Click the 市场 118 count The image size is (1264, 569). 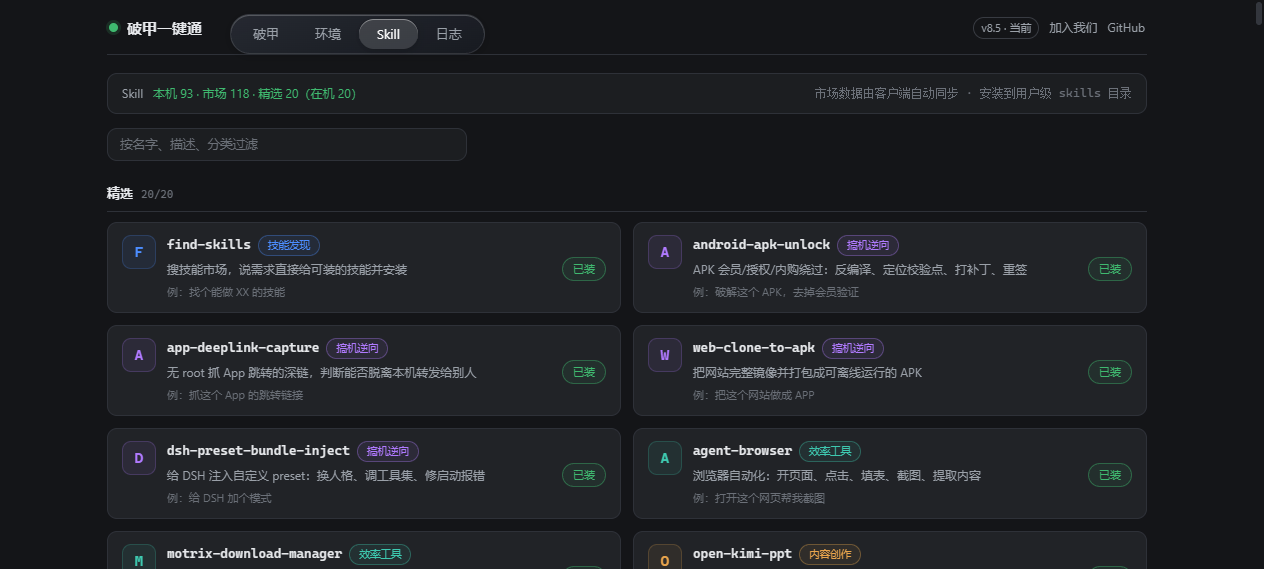tap(226, 94)
